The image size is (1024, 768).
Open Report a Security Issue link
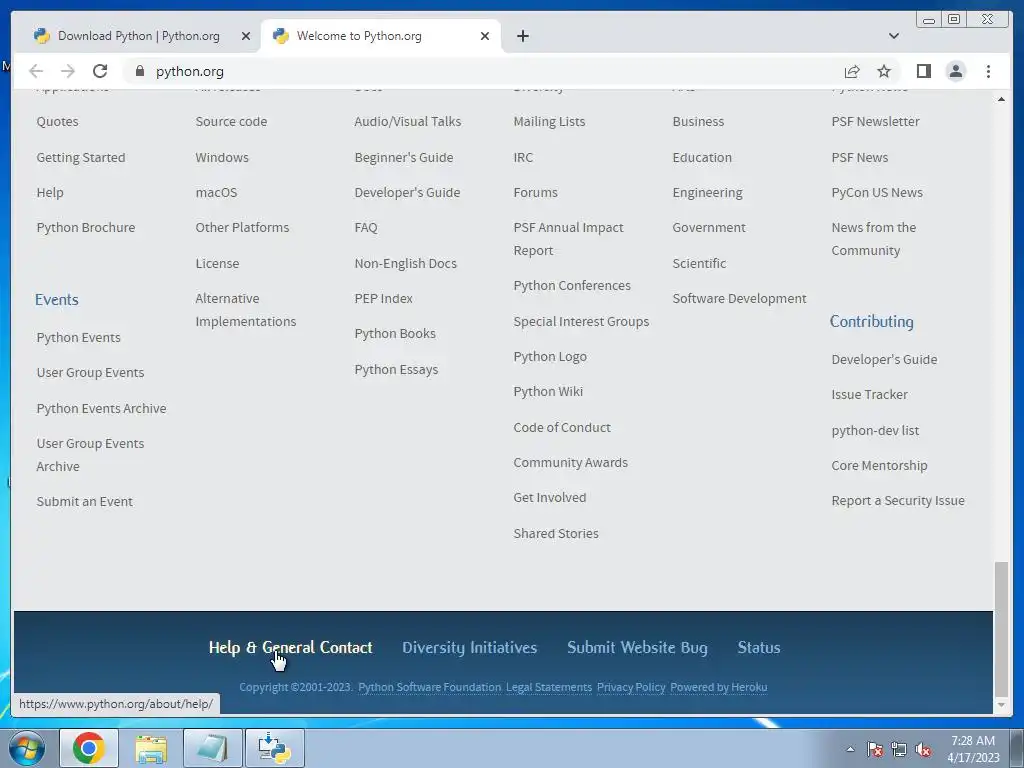[x=898, y=501]
